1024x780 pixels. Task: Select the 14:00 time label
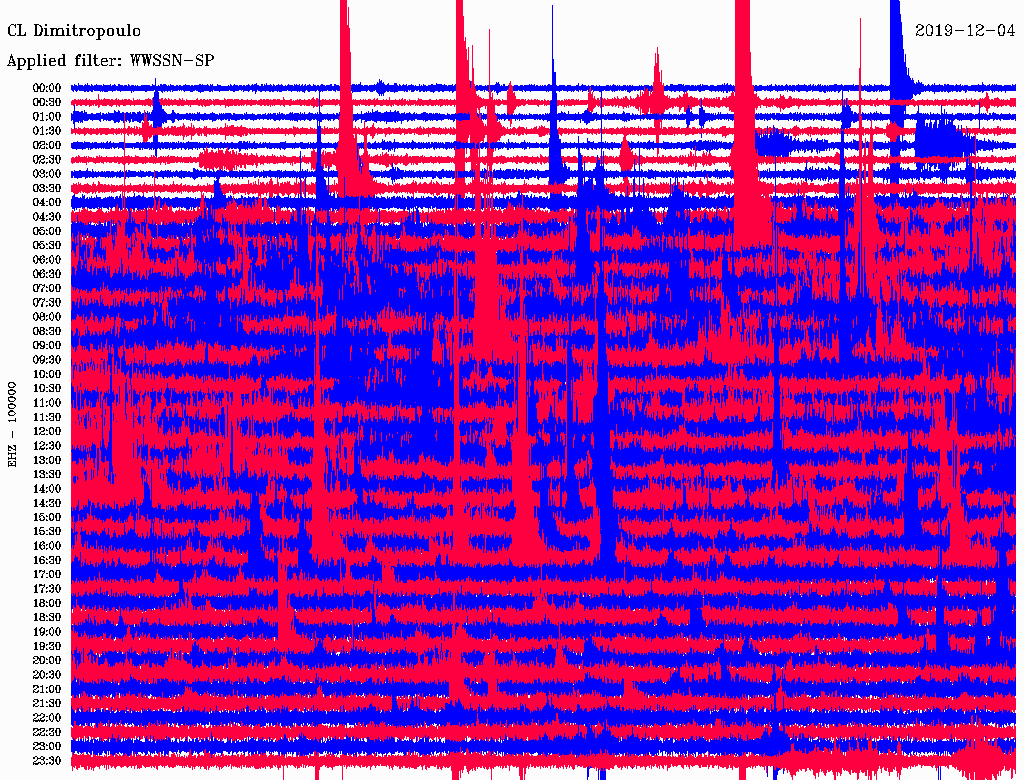(46, 489)
